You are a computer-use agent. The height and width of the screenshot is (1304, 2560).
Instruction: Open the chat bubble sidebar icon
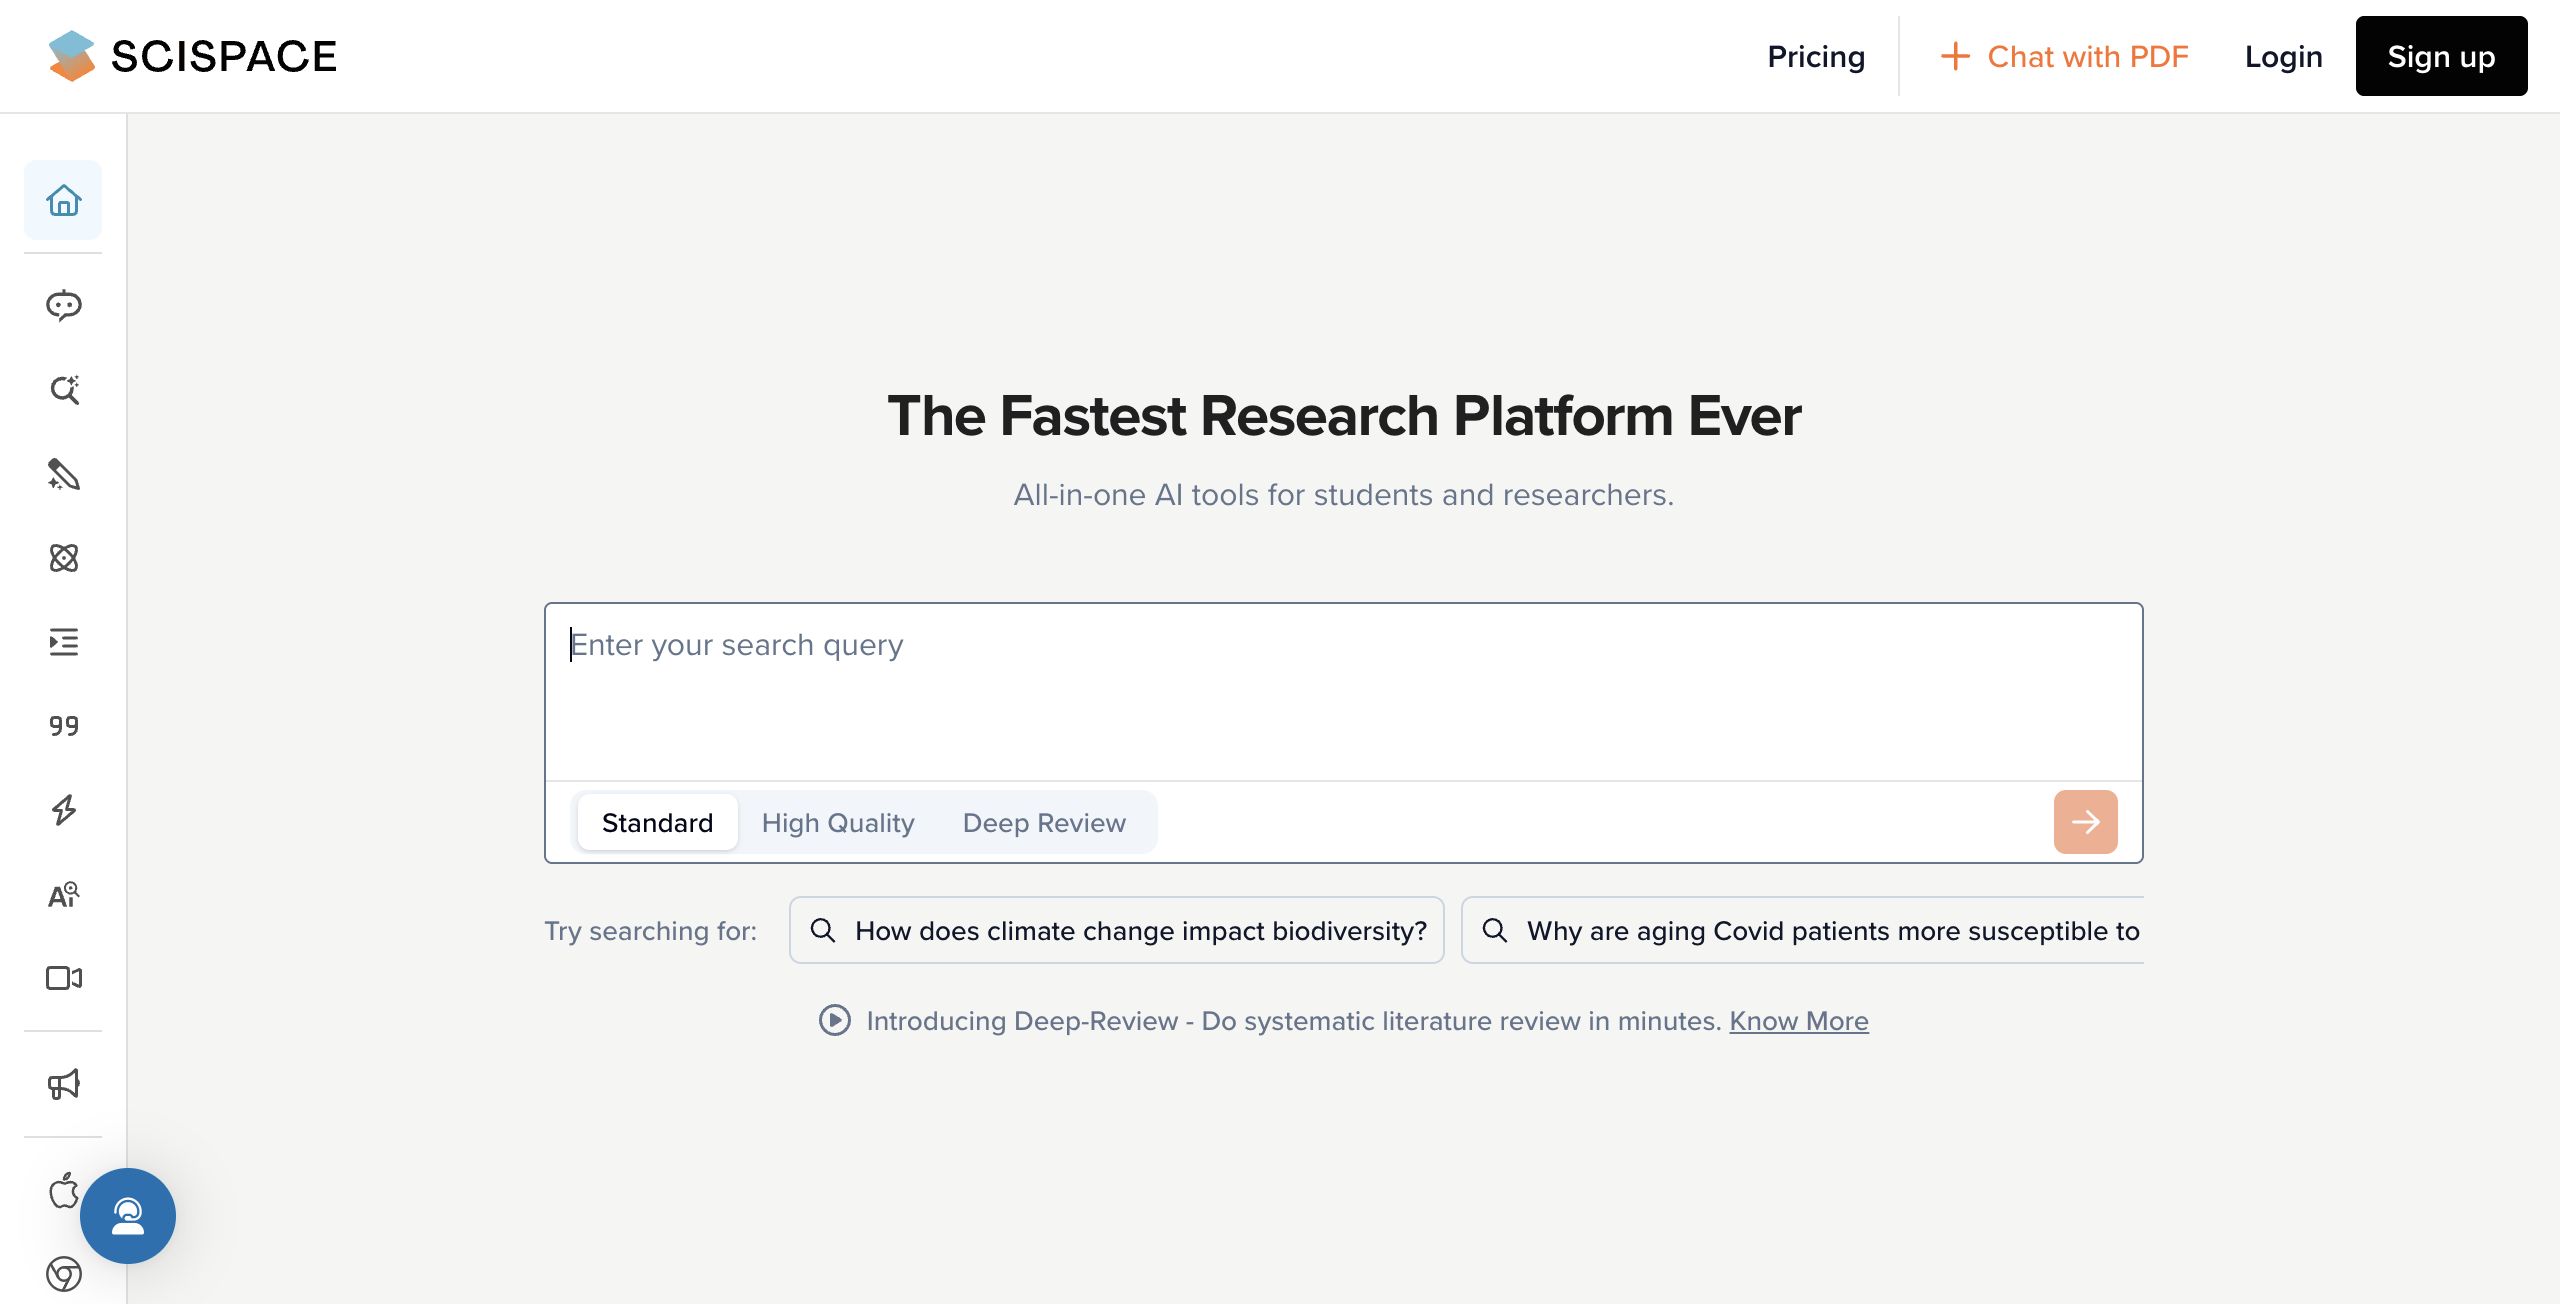tap(63, 305)
